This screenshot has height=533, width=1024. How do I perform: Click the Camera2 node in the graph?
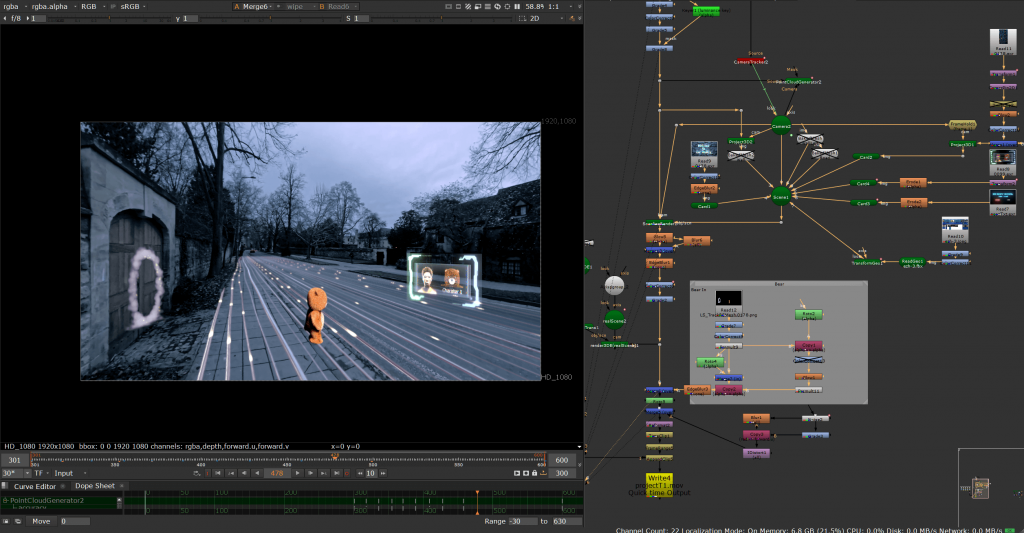coord(781,125)
